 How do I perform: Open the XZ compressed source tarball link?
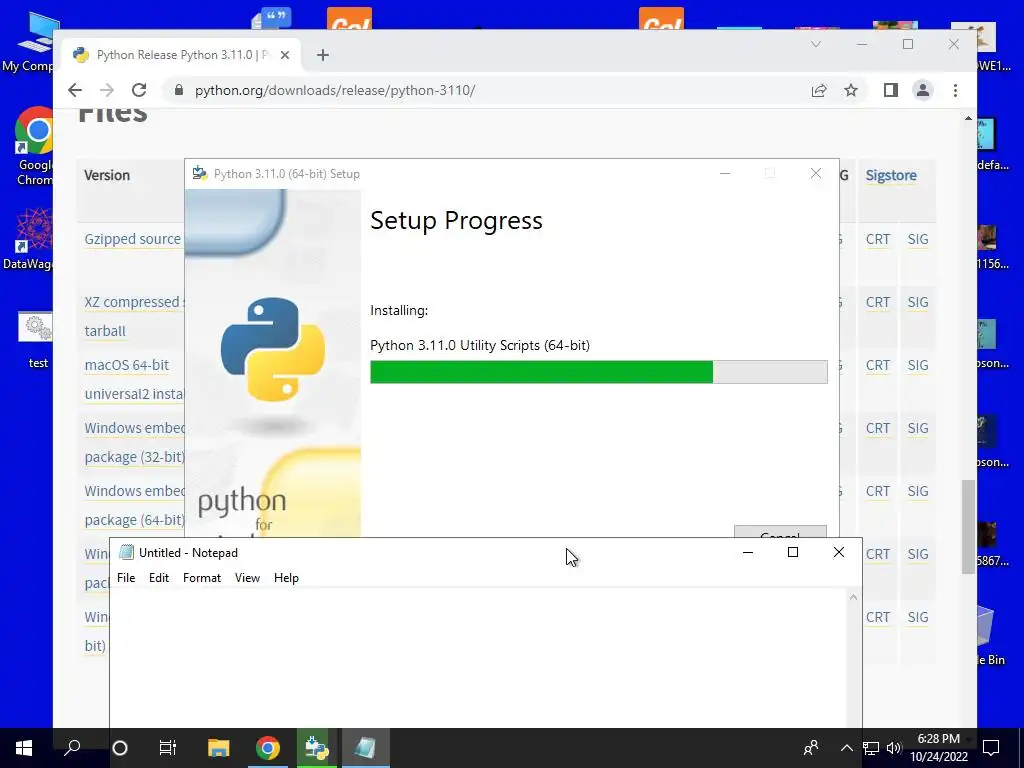tap(134, 317)
